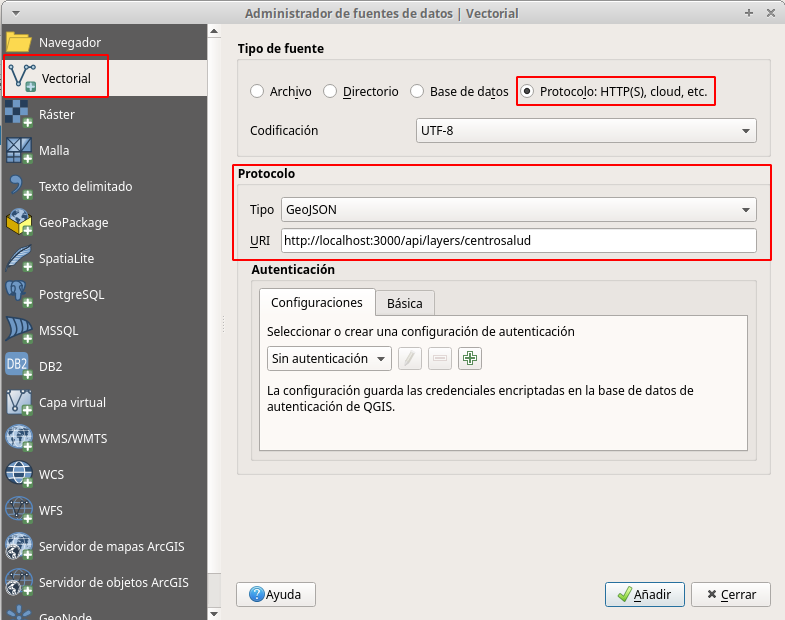785x620 pixels.
Task: Select the Servidor de mapas ArcGIS icon
Action: point(19,546)
